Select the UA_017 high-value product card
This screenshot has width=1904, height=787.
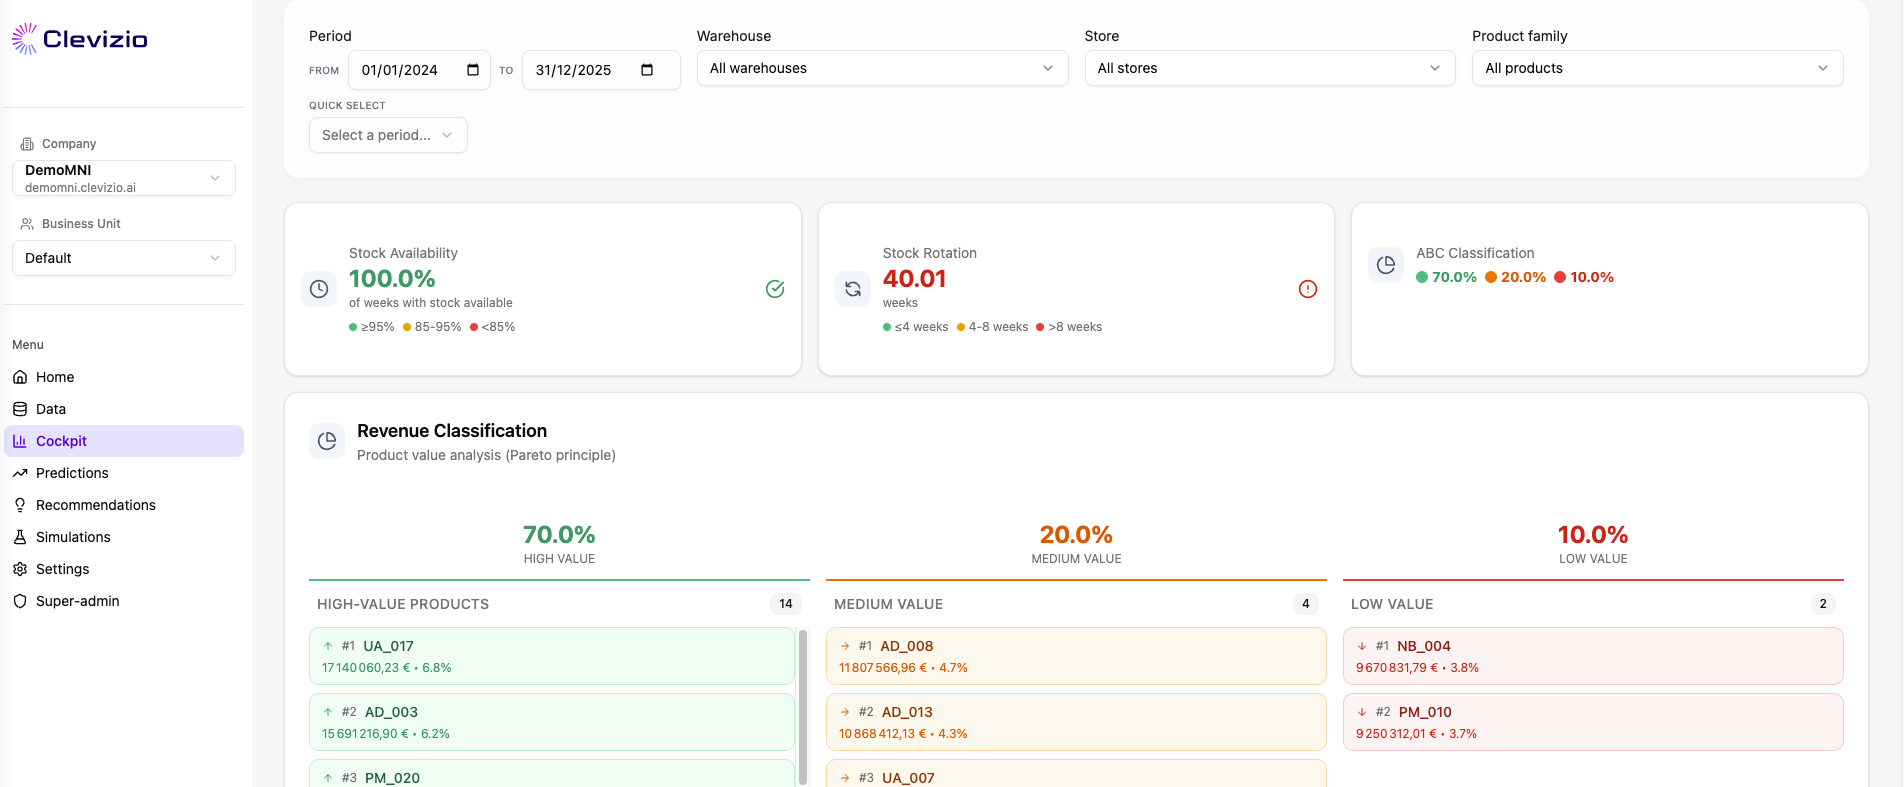pos(551,656)
